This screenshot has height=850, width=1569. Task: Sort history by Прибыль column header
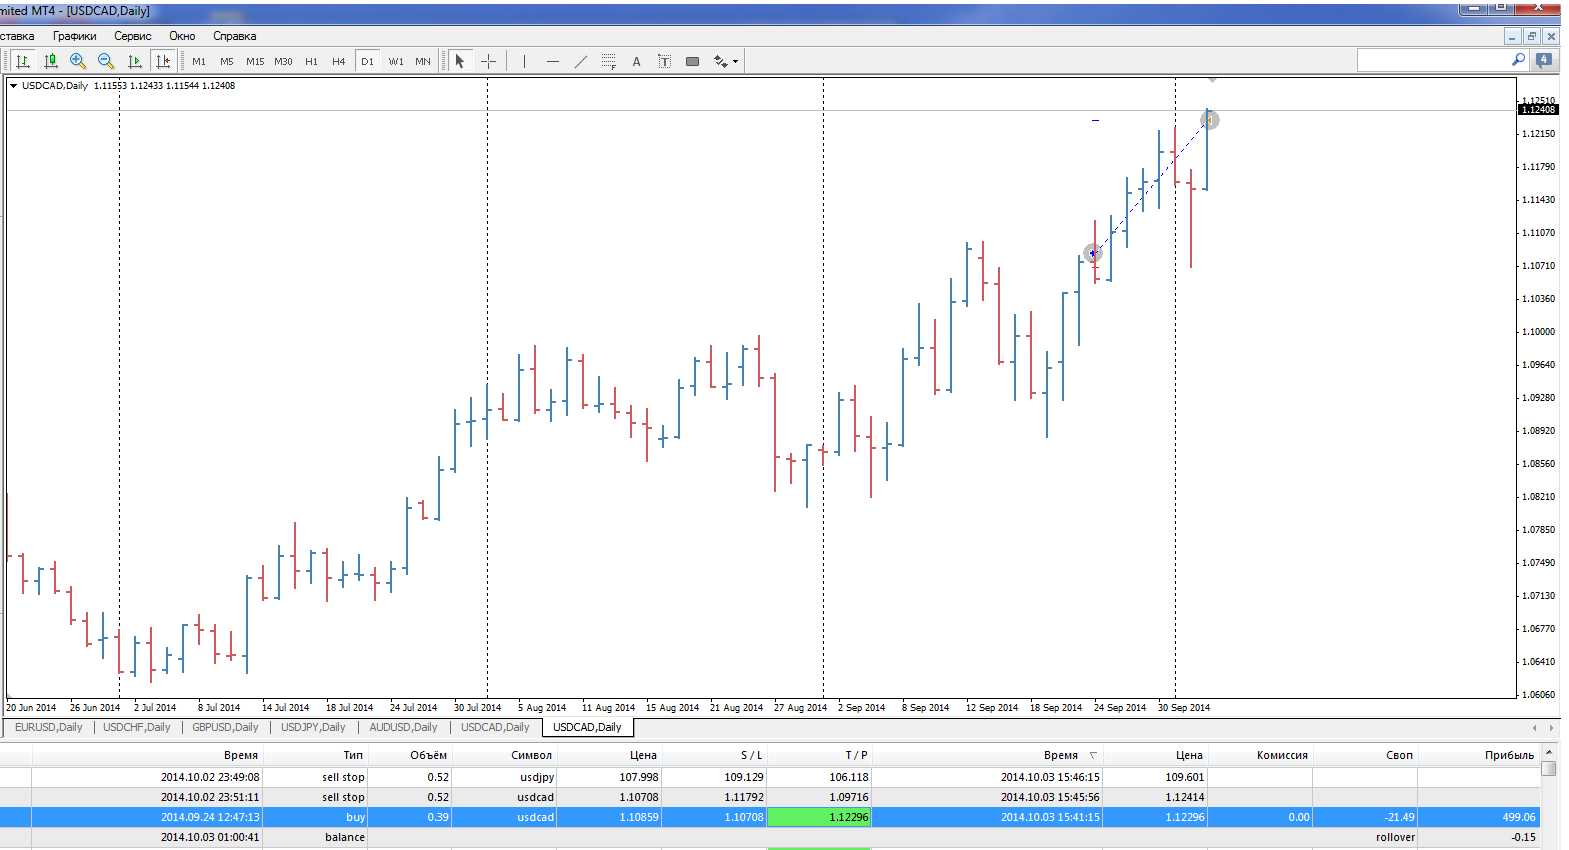click(x=1508, y=755)
